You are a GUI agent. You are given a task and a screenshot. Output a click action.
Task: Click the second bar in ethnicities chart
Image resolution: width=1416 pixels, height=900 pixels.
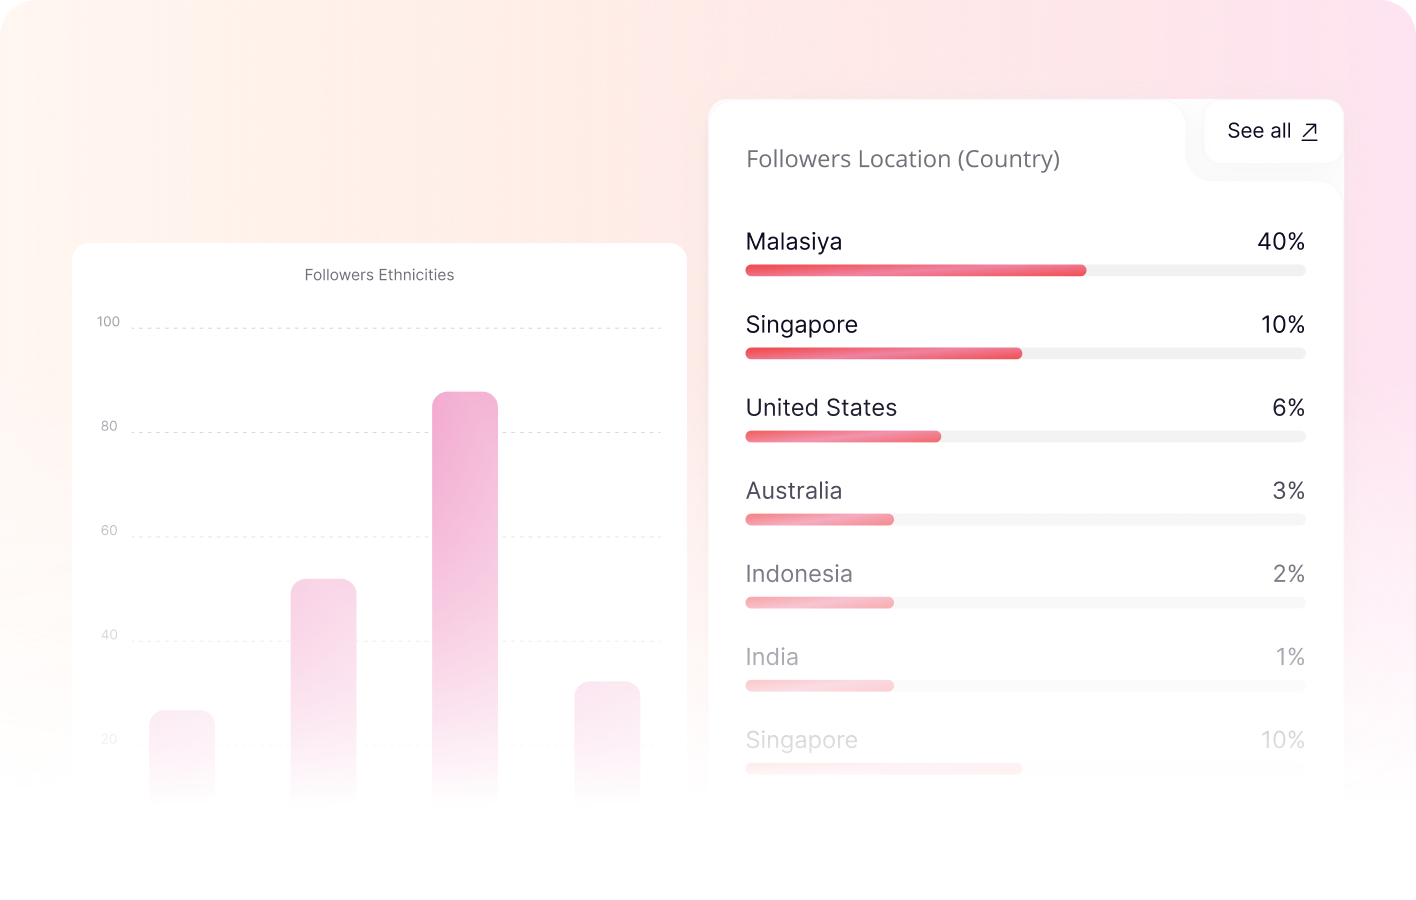coord(323,689)
